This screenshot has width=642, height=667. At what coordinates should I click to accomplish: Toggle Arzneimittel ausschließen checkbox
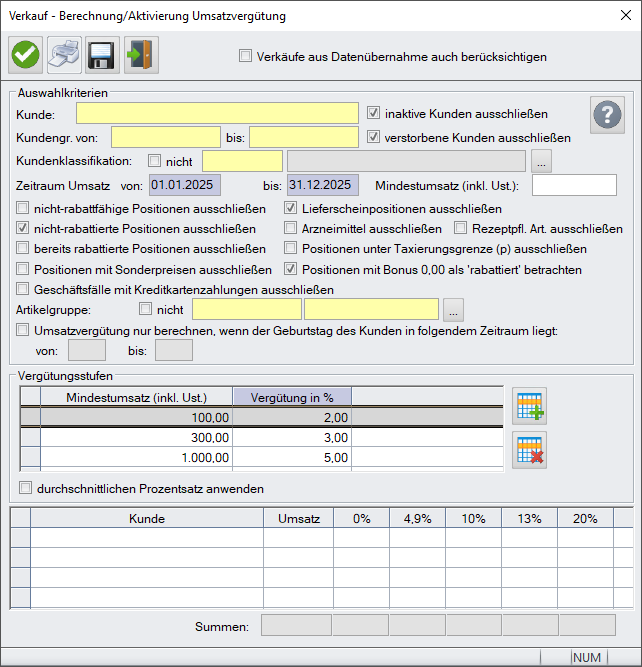click(290, 228)
